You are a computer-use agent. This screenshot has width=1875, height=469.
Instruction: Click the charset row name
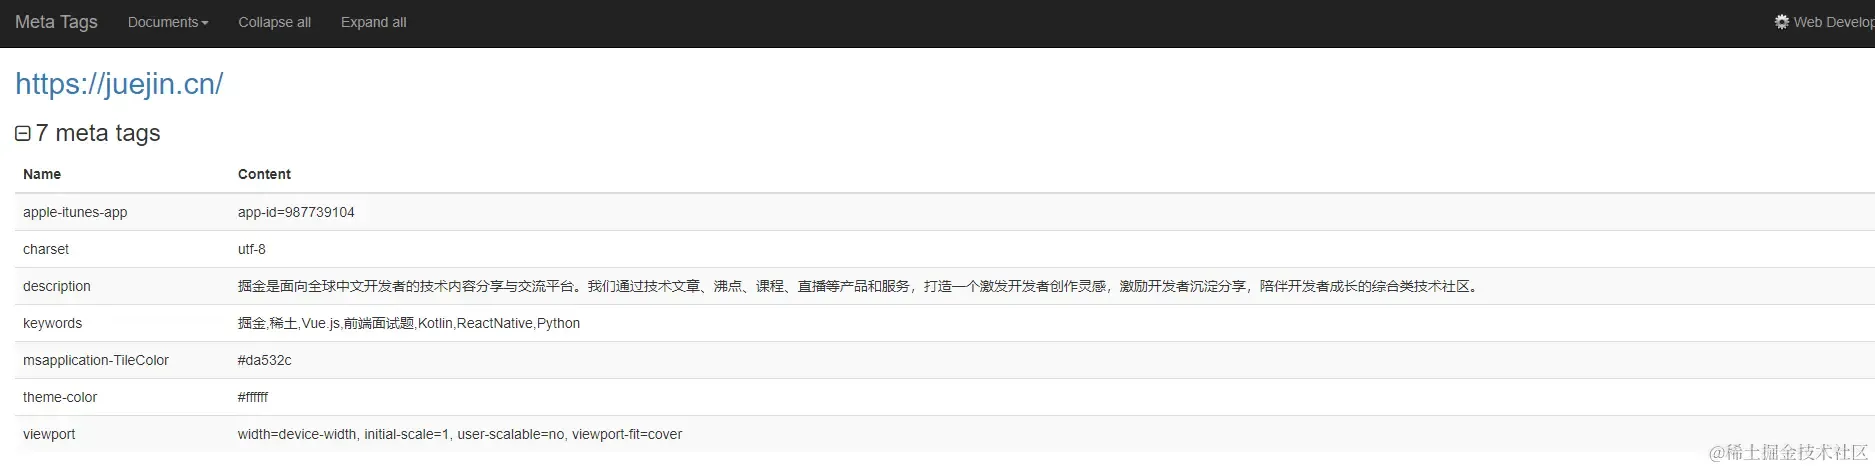pyautogui.click(x=46, y=249)
